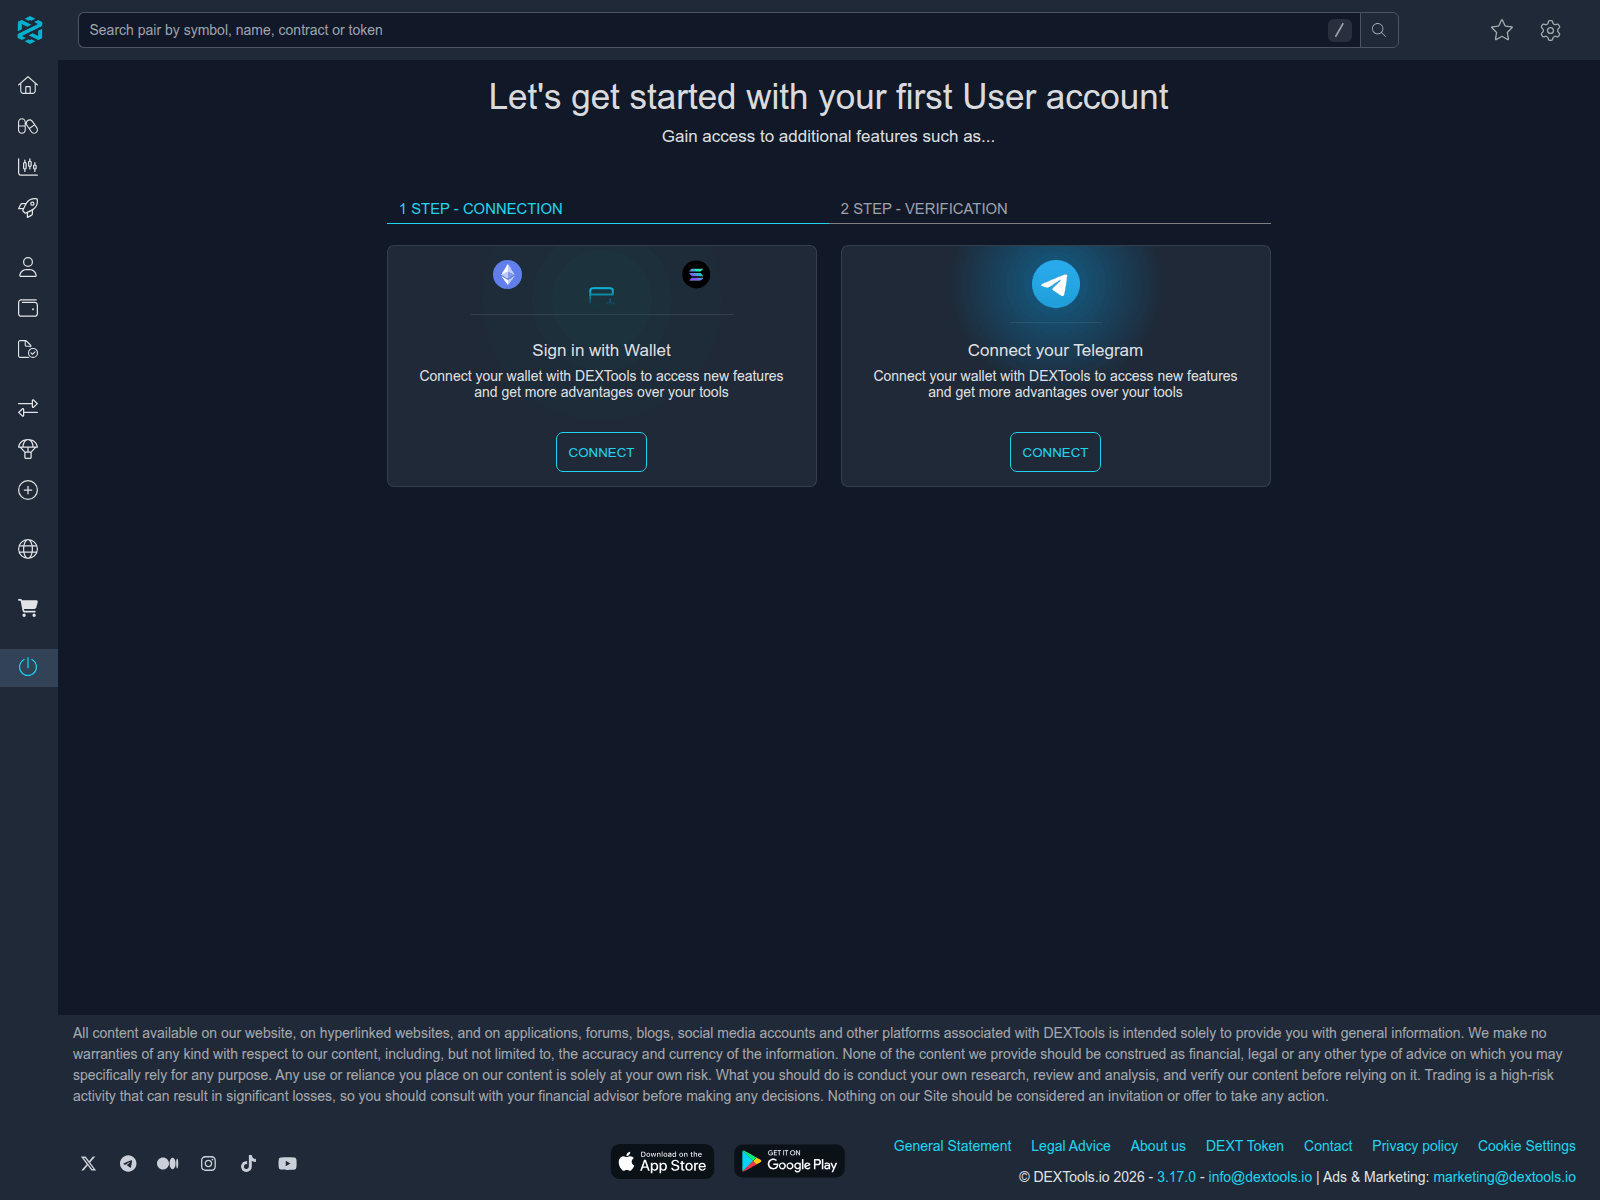Open the parachute airdrop sidebar icon
Screen dimensions: 1600x1200
[28, 449]
